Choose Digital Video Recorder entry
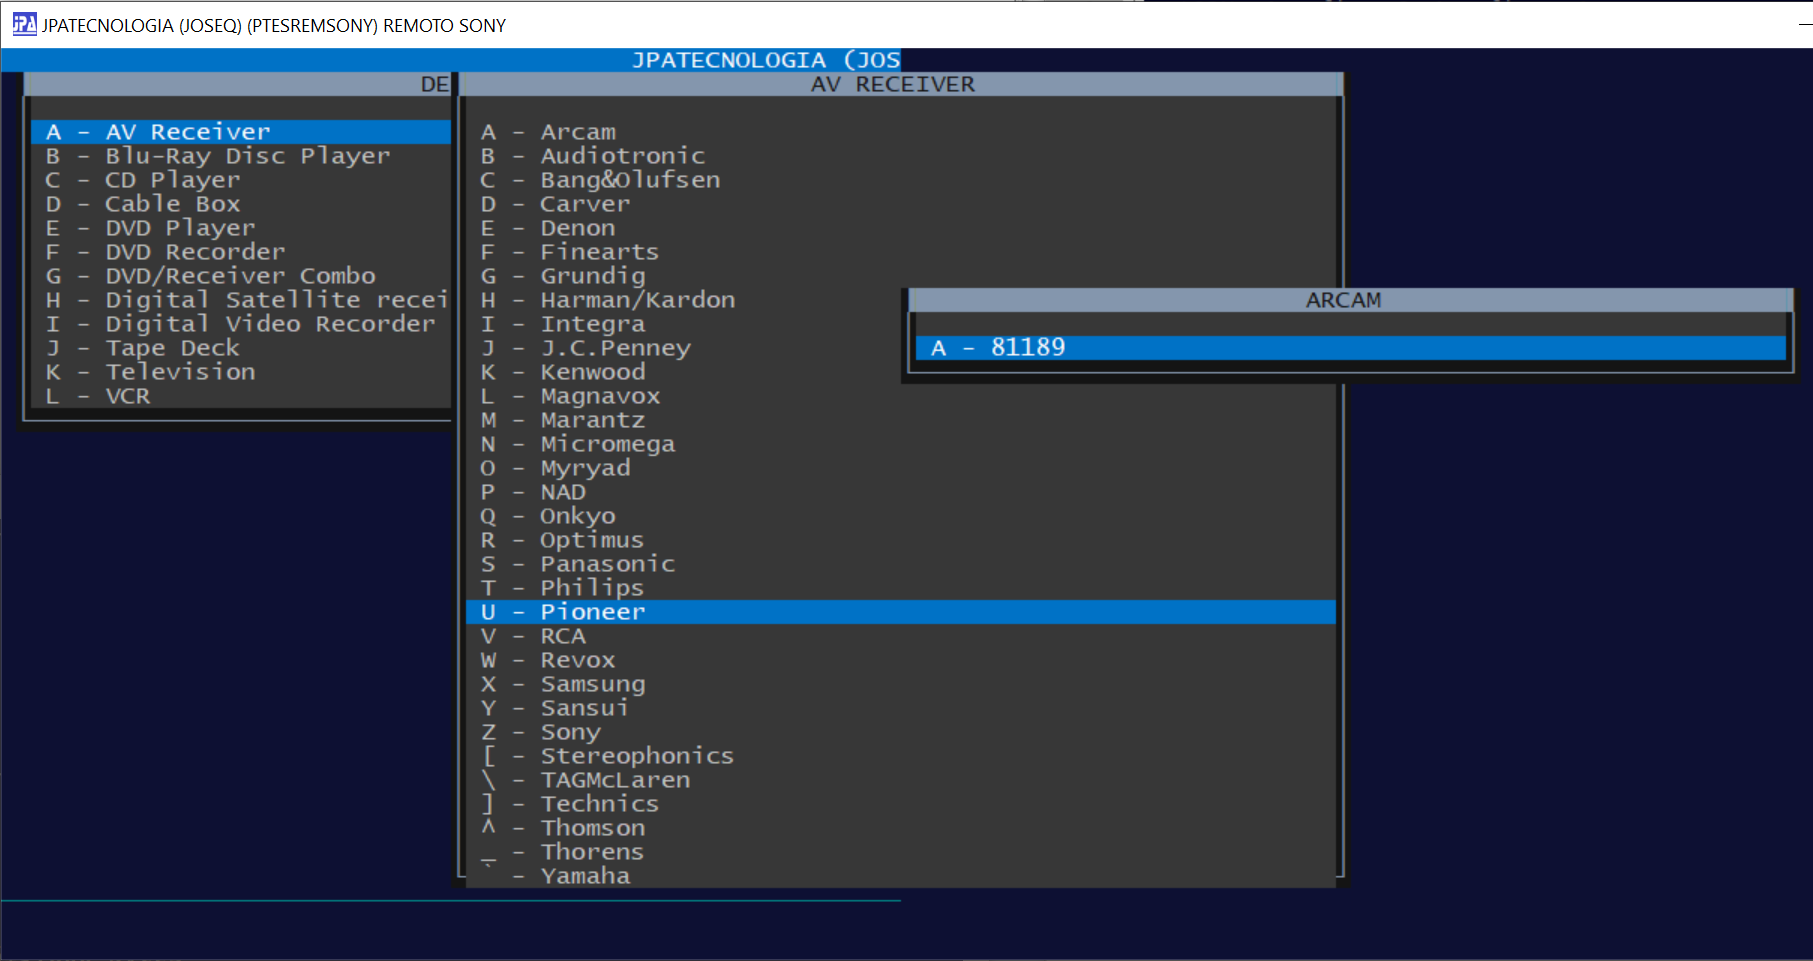1813x961 pixels. (x=241, y=324)
